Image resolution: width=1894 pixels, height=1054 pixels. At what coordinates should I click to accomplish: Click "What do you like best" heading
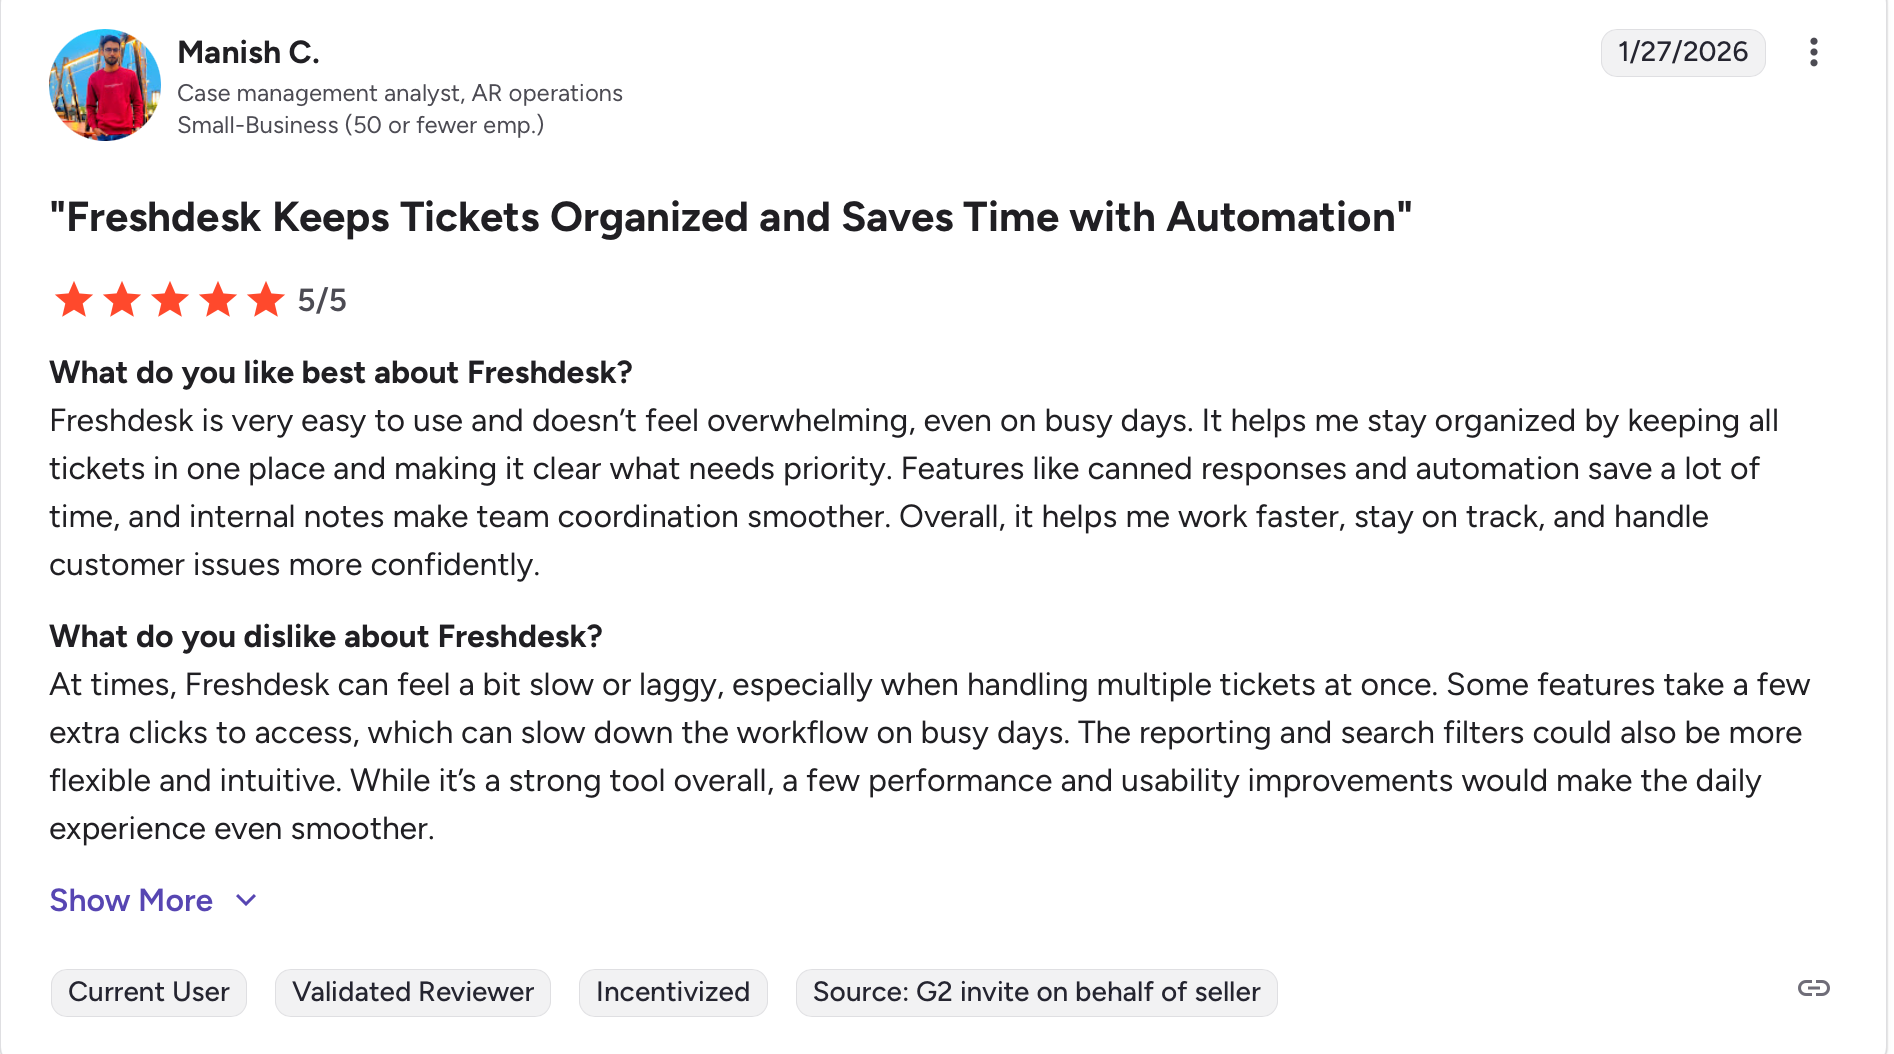tap(341, 372)
